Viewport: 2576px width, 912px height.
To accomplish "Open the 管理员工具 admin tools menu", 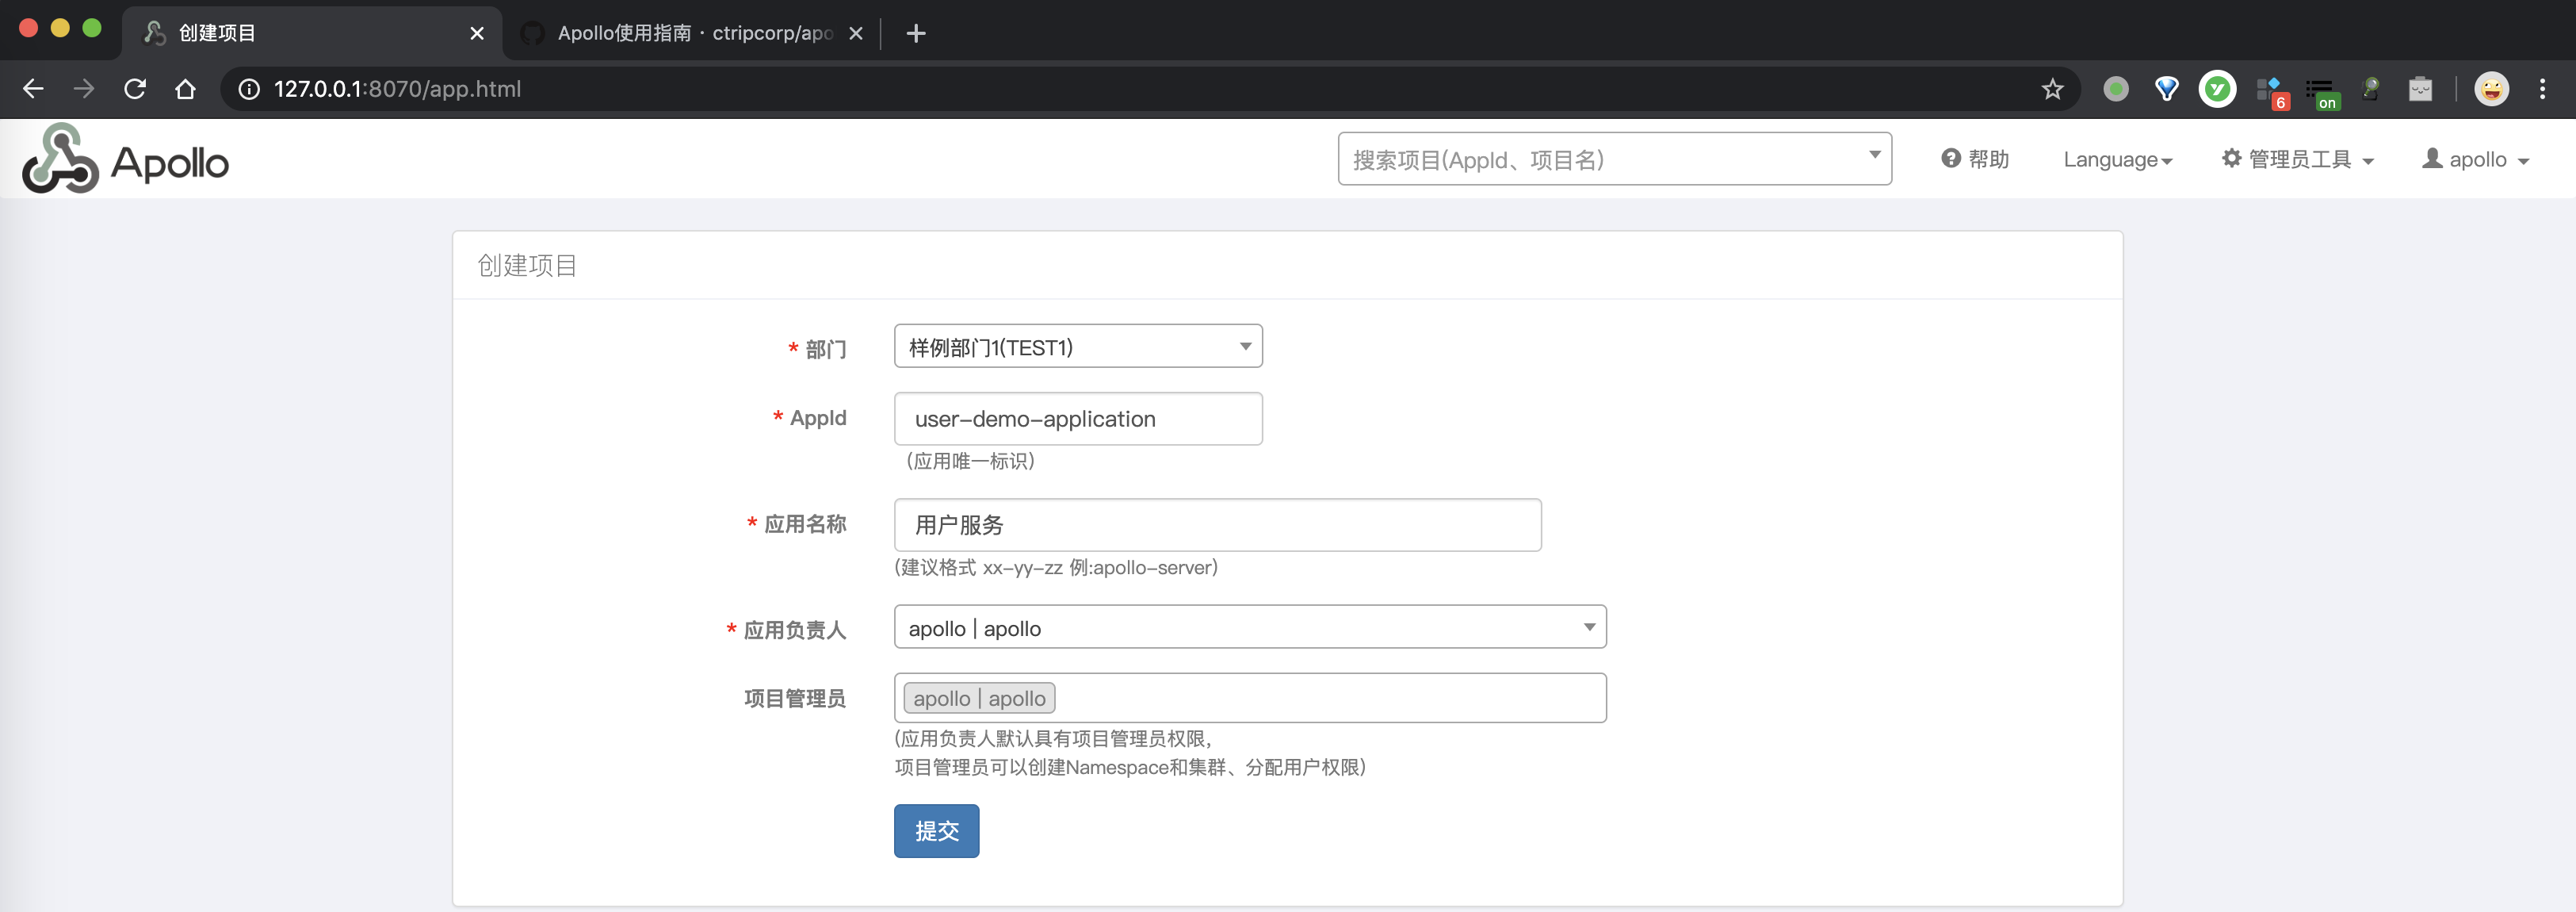I will (x=2297, y=160).
